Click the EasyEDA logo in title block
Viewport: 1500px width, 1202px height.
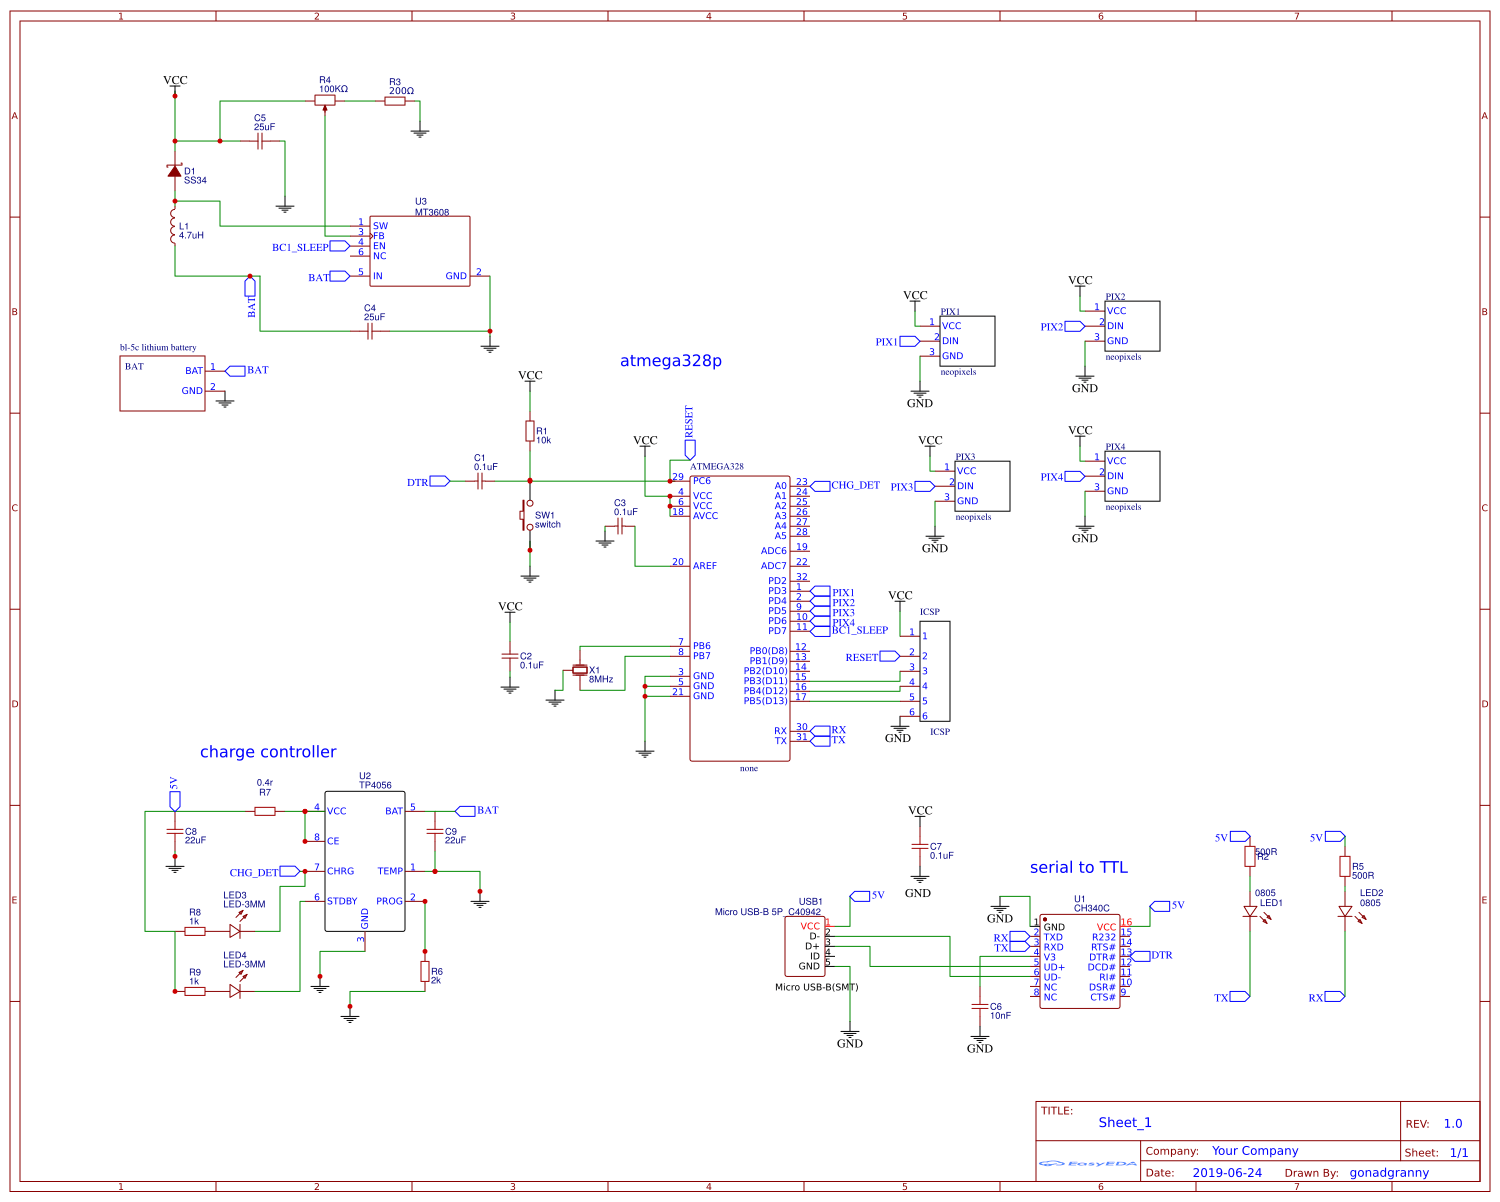click(1088, 1163)
